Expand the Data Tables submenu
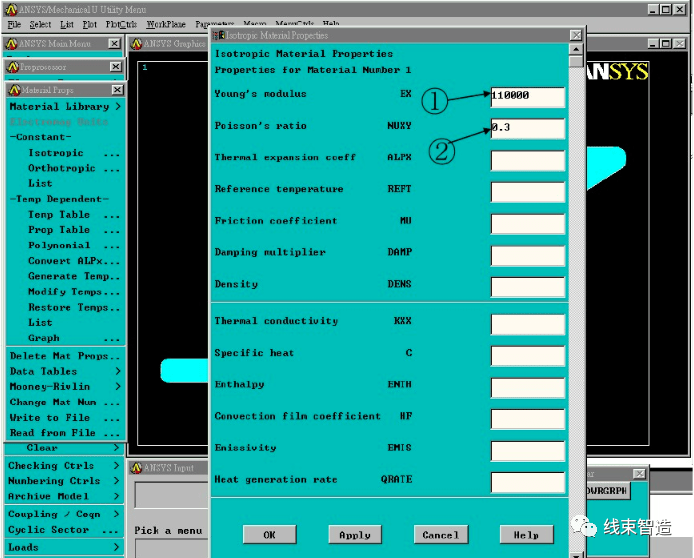The height and width of the screenshot is (558, 694). click(x=65, y=371)
